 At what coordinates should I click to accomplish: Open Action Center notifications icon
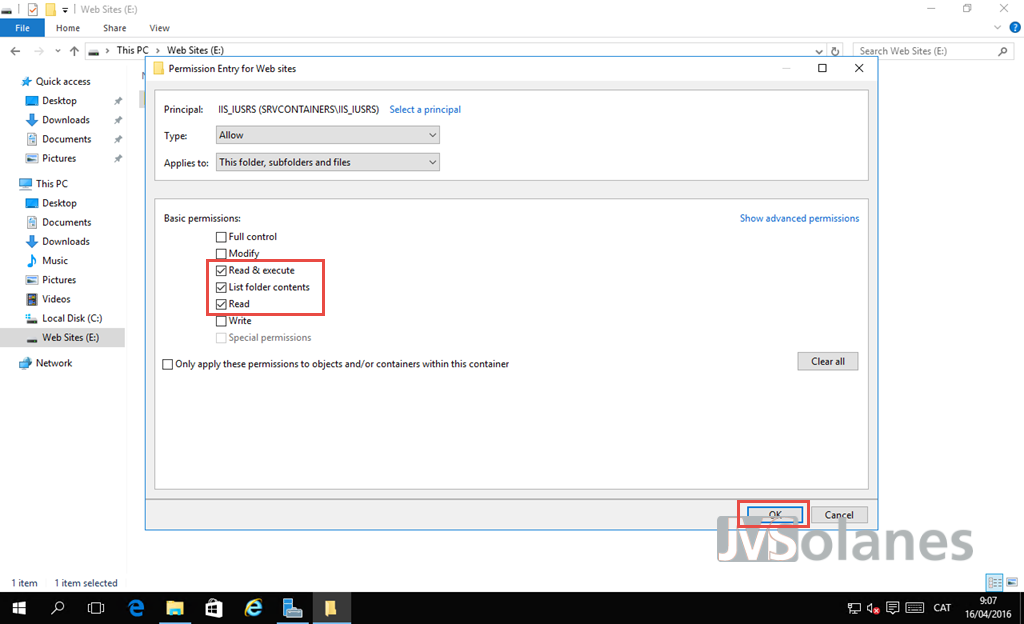[893, 608]
